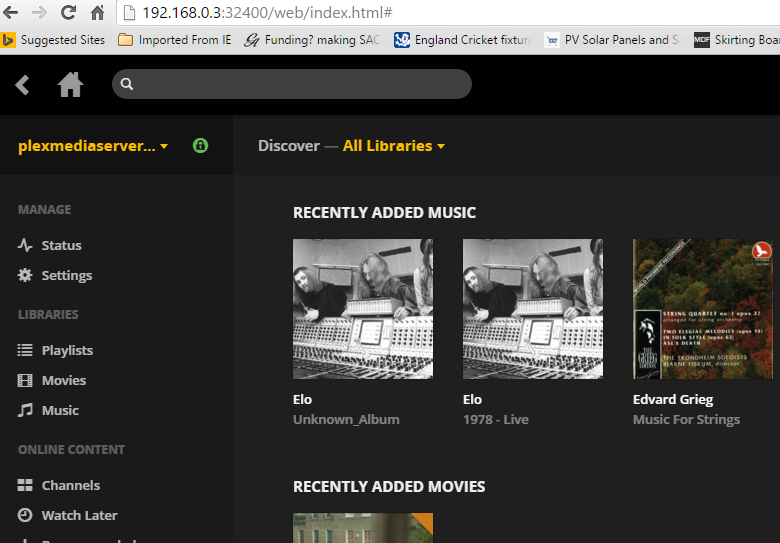Click the recently added movie poster thumbnail
Viewport: 780px width, 543px height.
tap(363, 528)
